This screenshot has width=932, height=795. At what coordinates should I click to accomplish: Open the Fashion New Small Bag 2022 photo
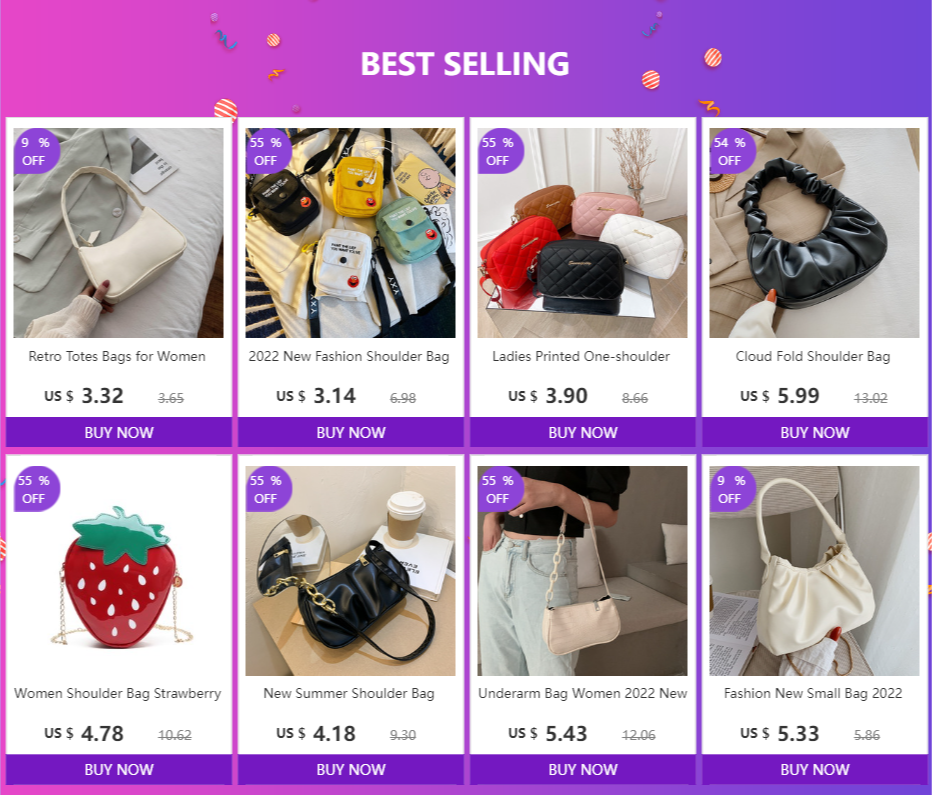[x=814, y=570]
